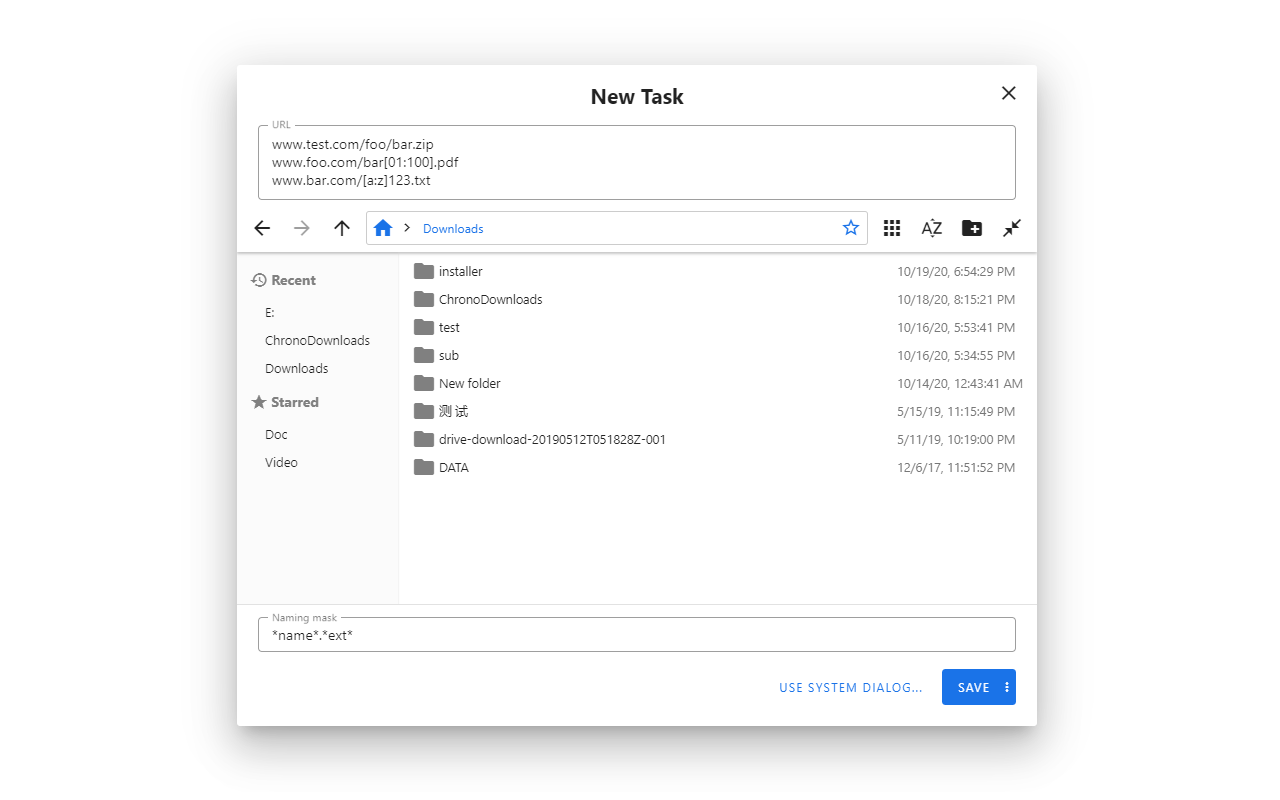
Task: Select the Doc starred location
Action: pos(276,434)
